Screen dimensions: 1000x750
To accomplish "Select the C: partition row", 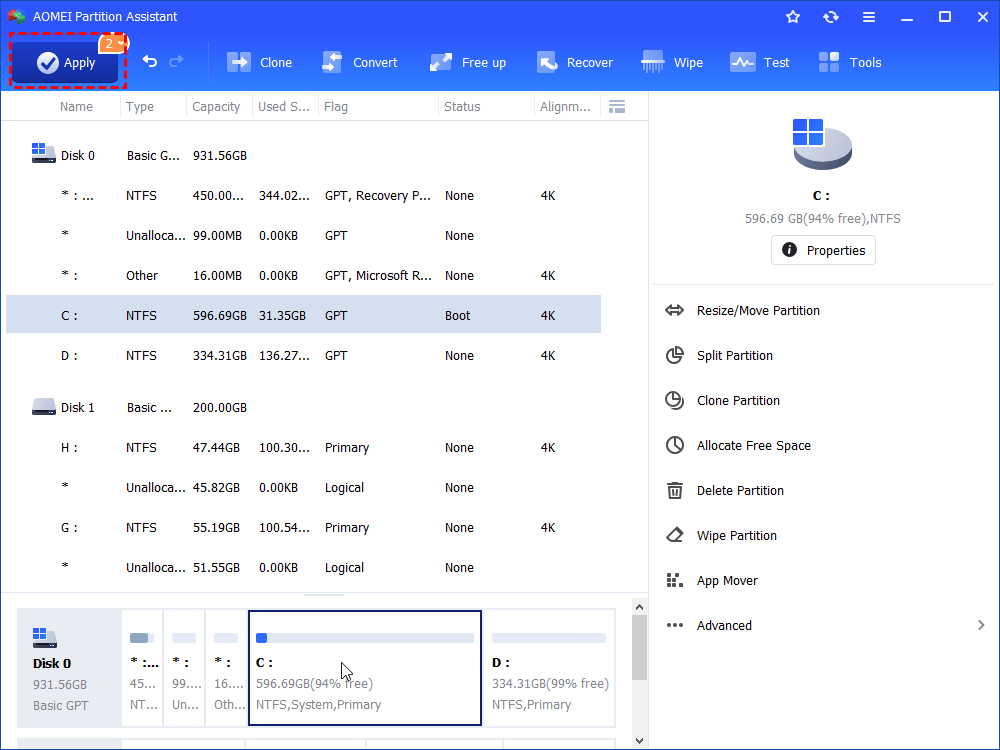I will [304, 315].
